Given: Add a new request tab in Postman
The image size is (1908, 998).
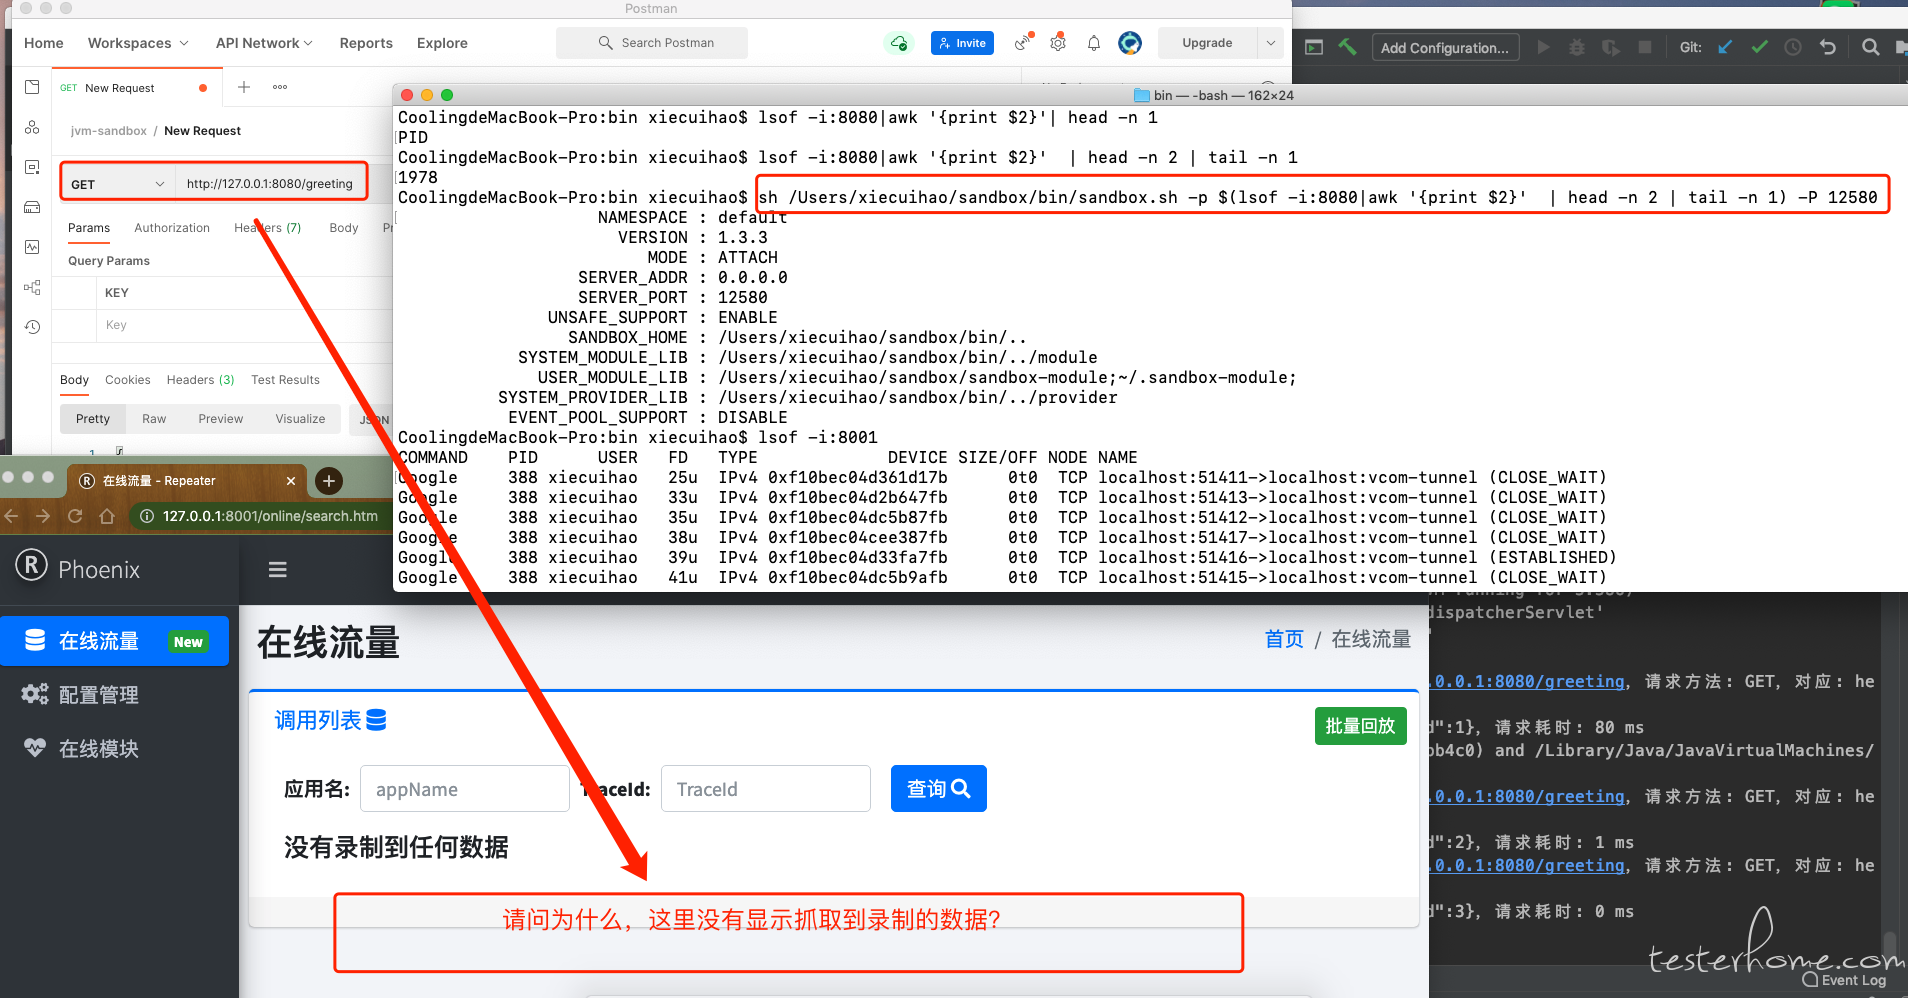Looking at the screenshot, I should coord(243,87).
